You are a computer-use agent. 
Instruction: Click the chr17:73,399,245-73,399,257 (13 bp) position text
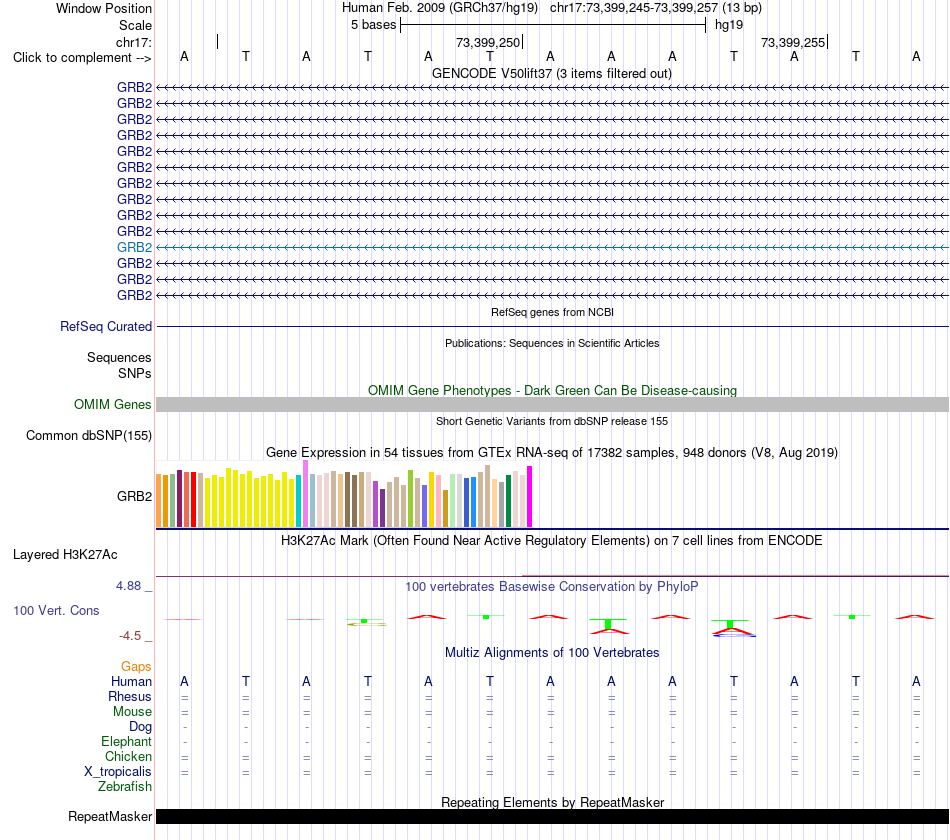point(656,8)
